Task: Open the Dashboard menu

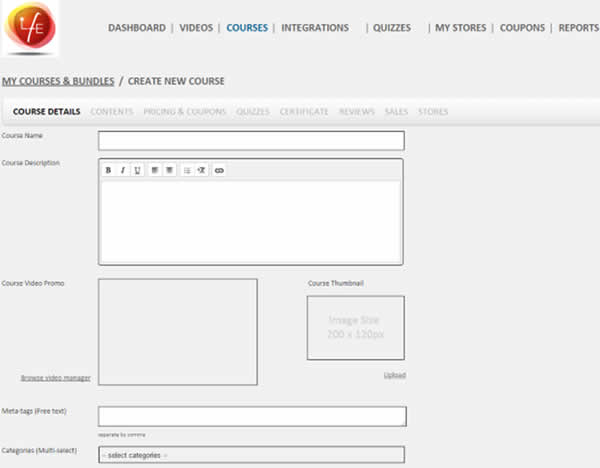Action: 137,28
